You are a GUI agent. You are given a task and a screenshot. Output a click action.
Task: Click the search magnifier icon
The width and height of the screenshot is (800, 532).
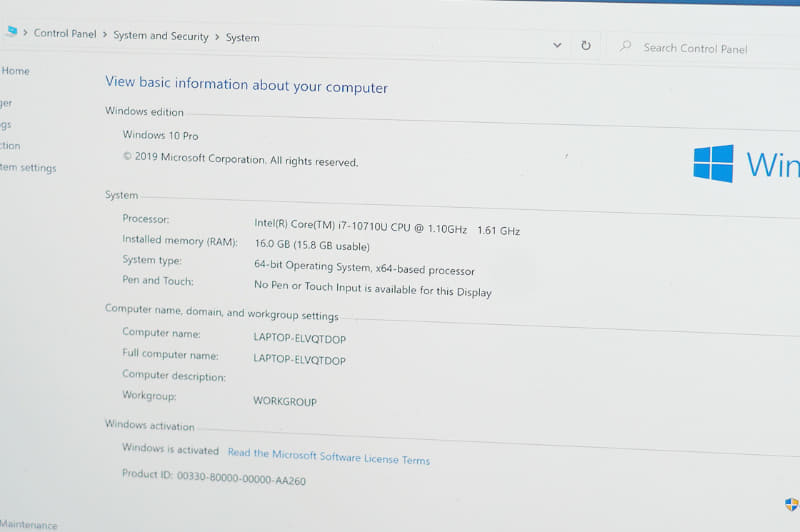(625, 46)
